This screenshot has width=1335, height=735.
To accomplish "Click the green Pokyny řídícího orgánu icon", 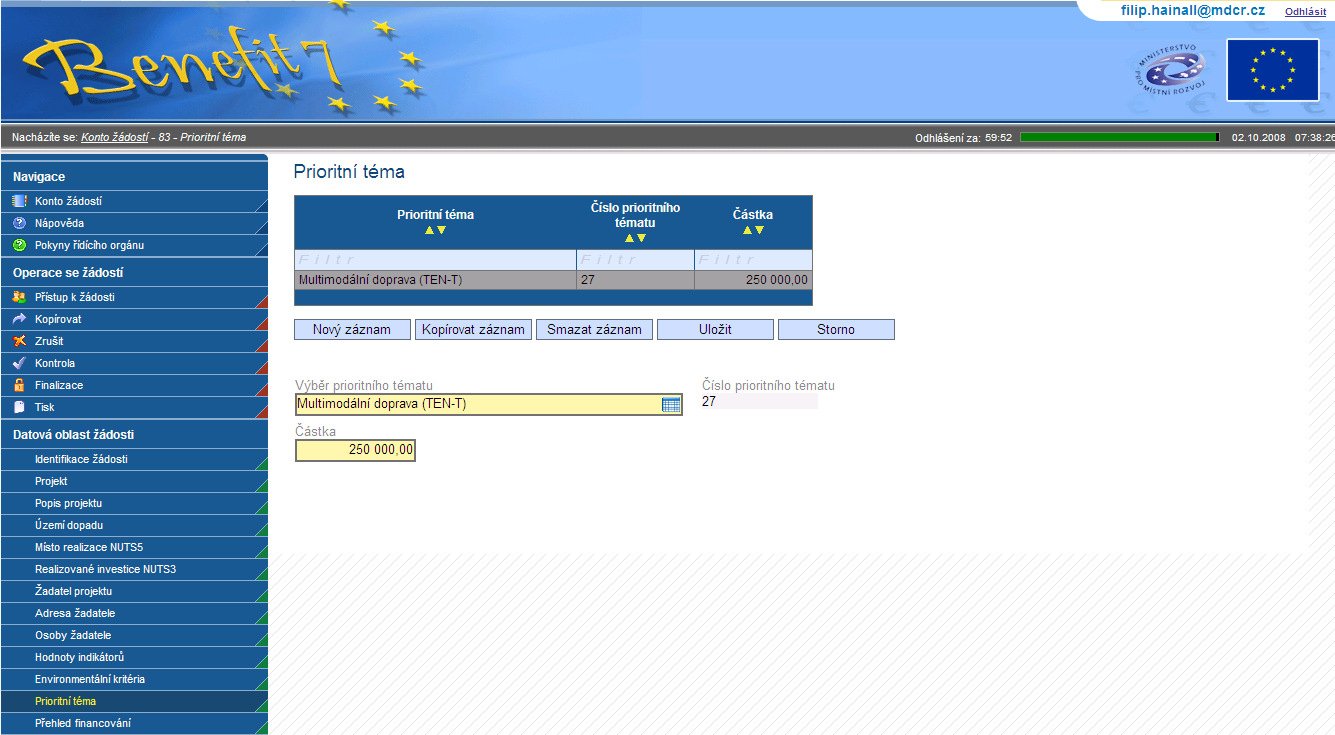I will point(19,245).
